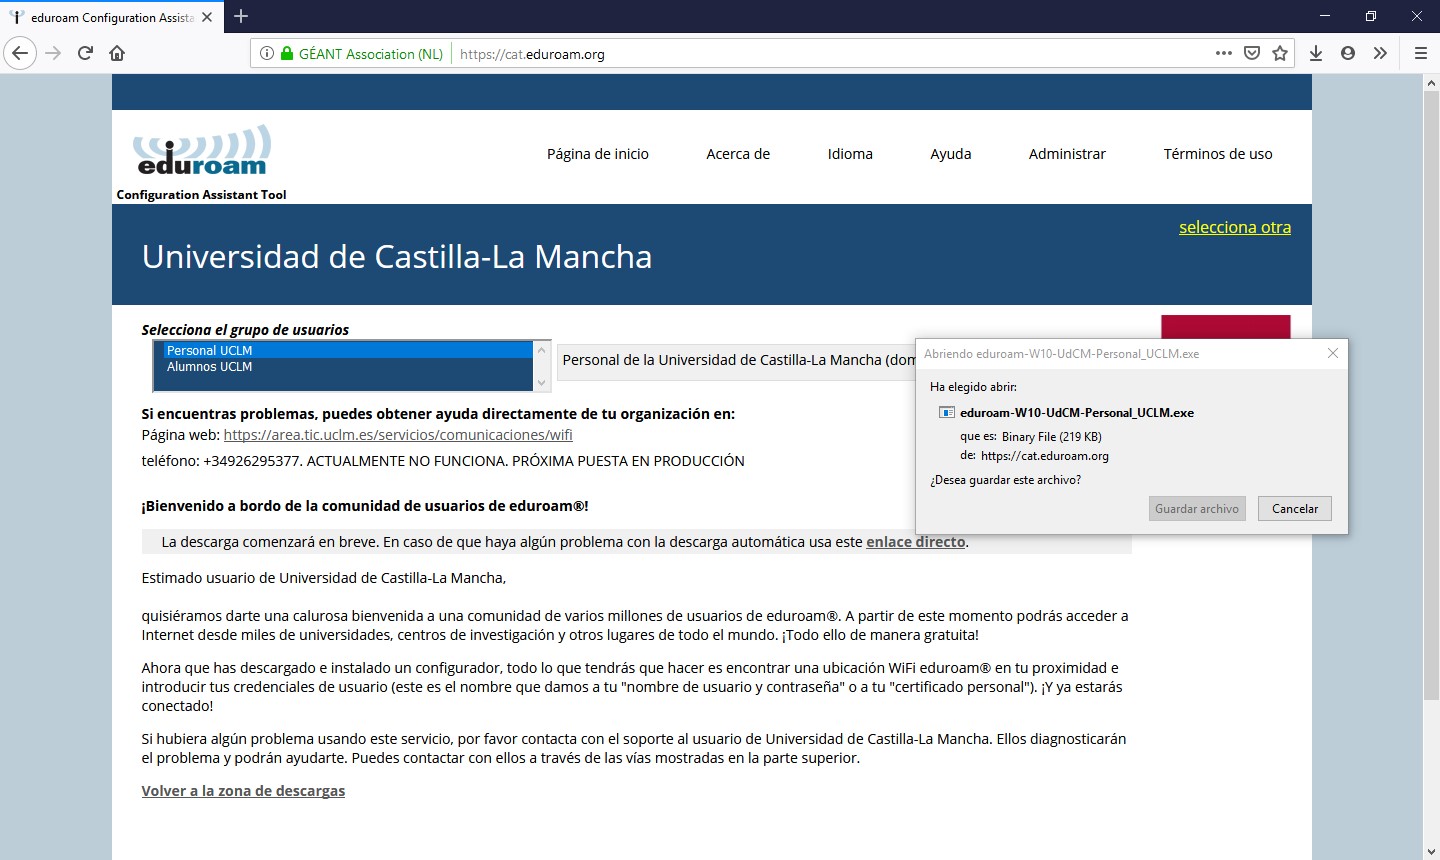
Task: Click 'Volver a la zona de descargas'
Action: click(x=243, y=791)
